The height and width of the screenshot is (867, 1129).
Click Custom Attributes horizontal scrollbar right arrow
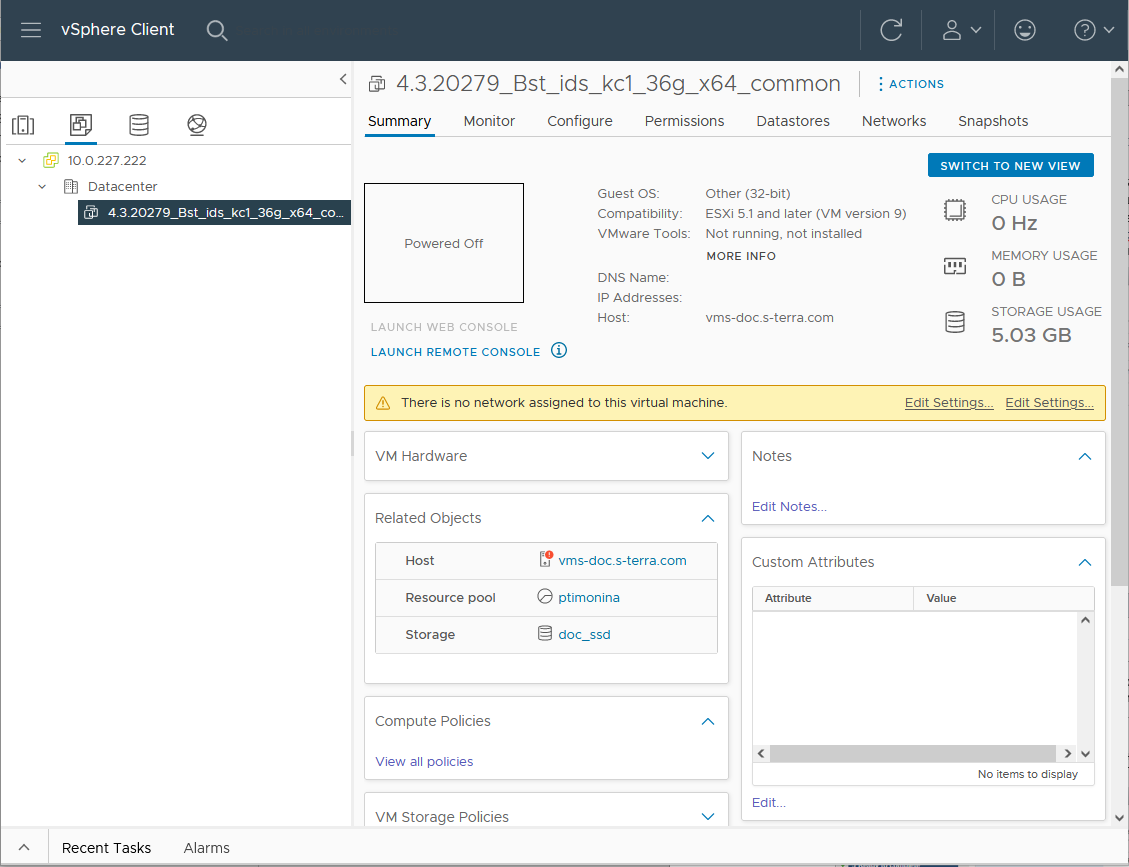1067,753
